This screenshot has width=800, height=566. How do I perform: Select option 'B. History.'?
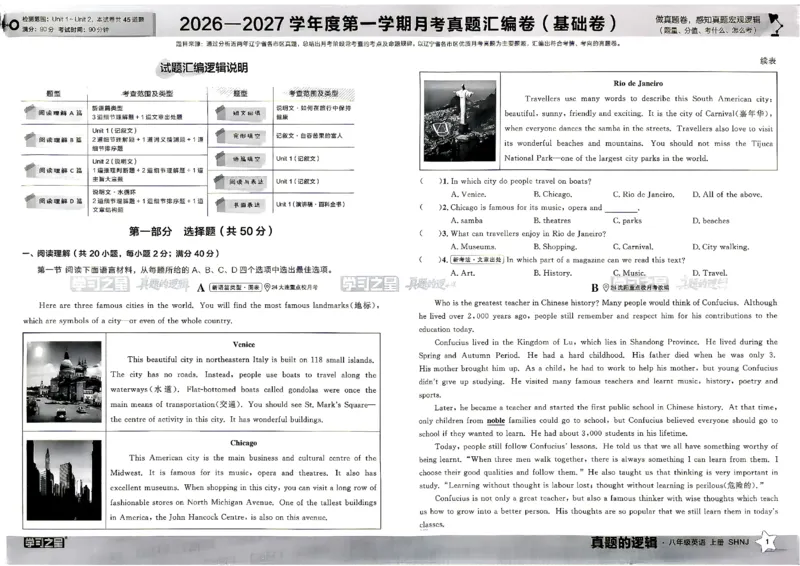click(553, 273)
